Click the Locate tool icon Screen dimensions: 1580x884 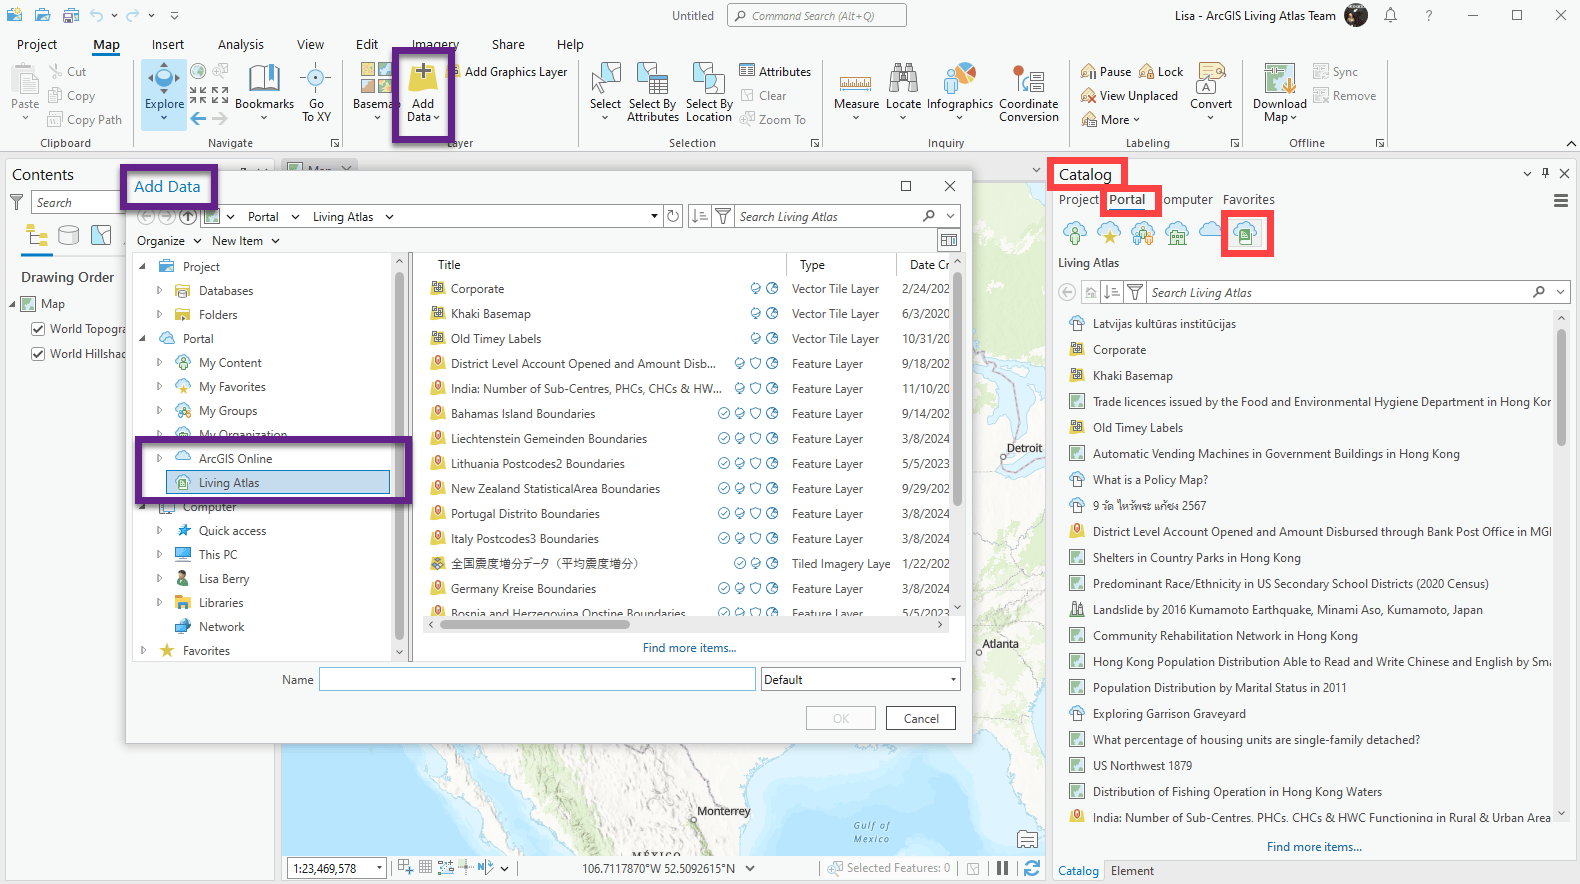click(x=903, y=78)
